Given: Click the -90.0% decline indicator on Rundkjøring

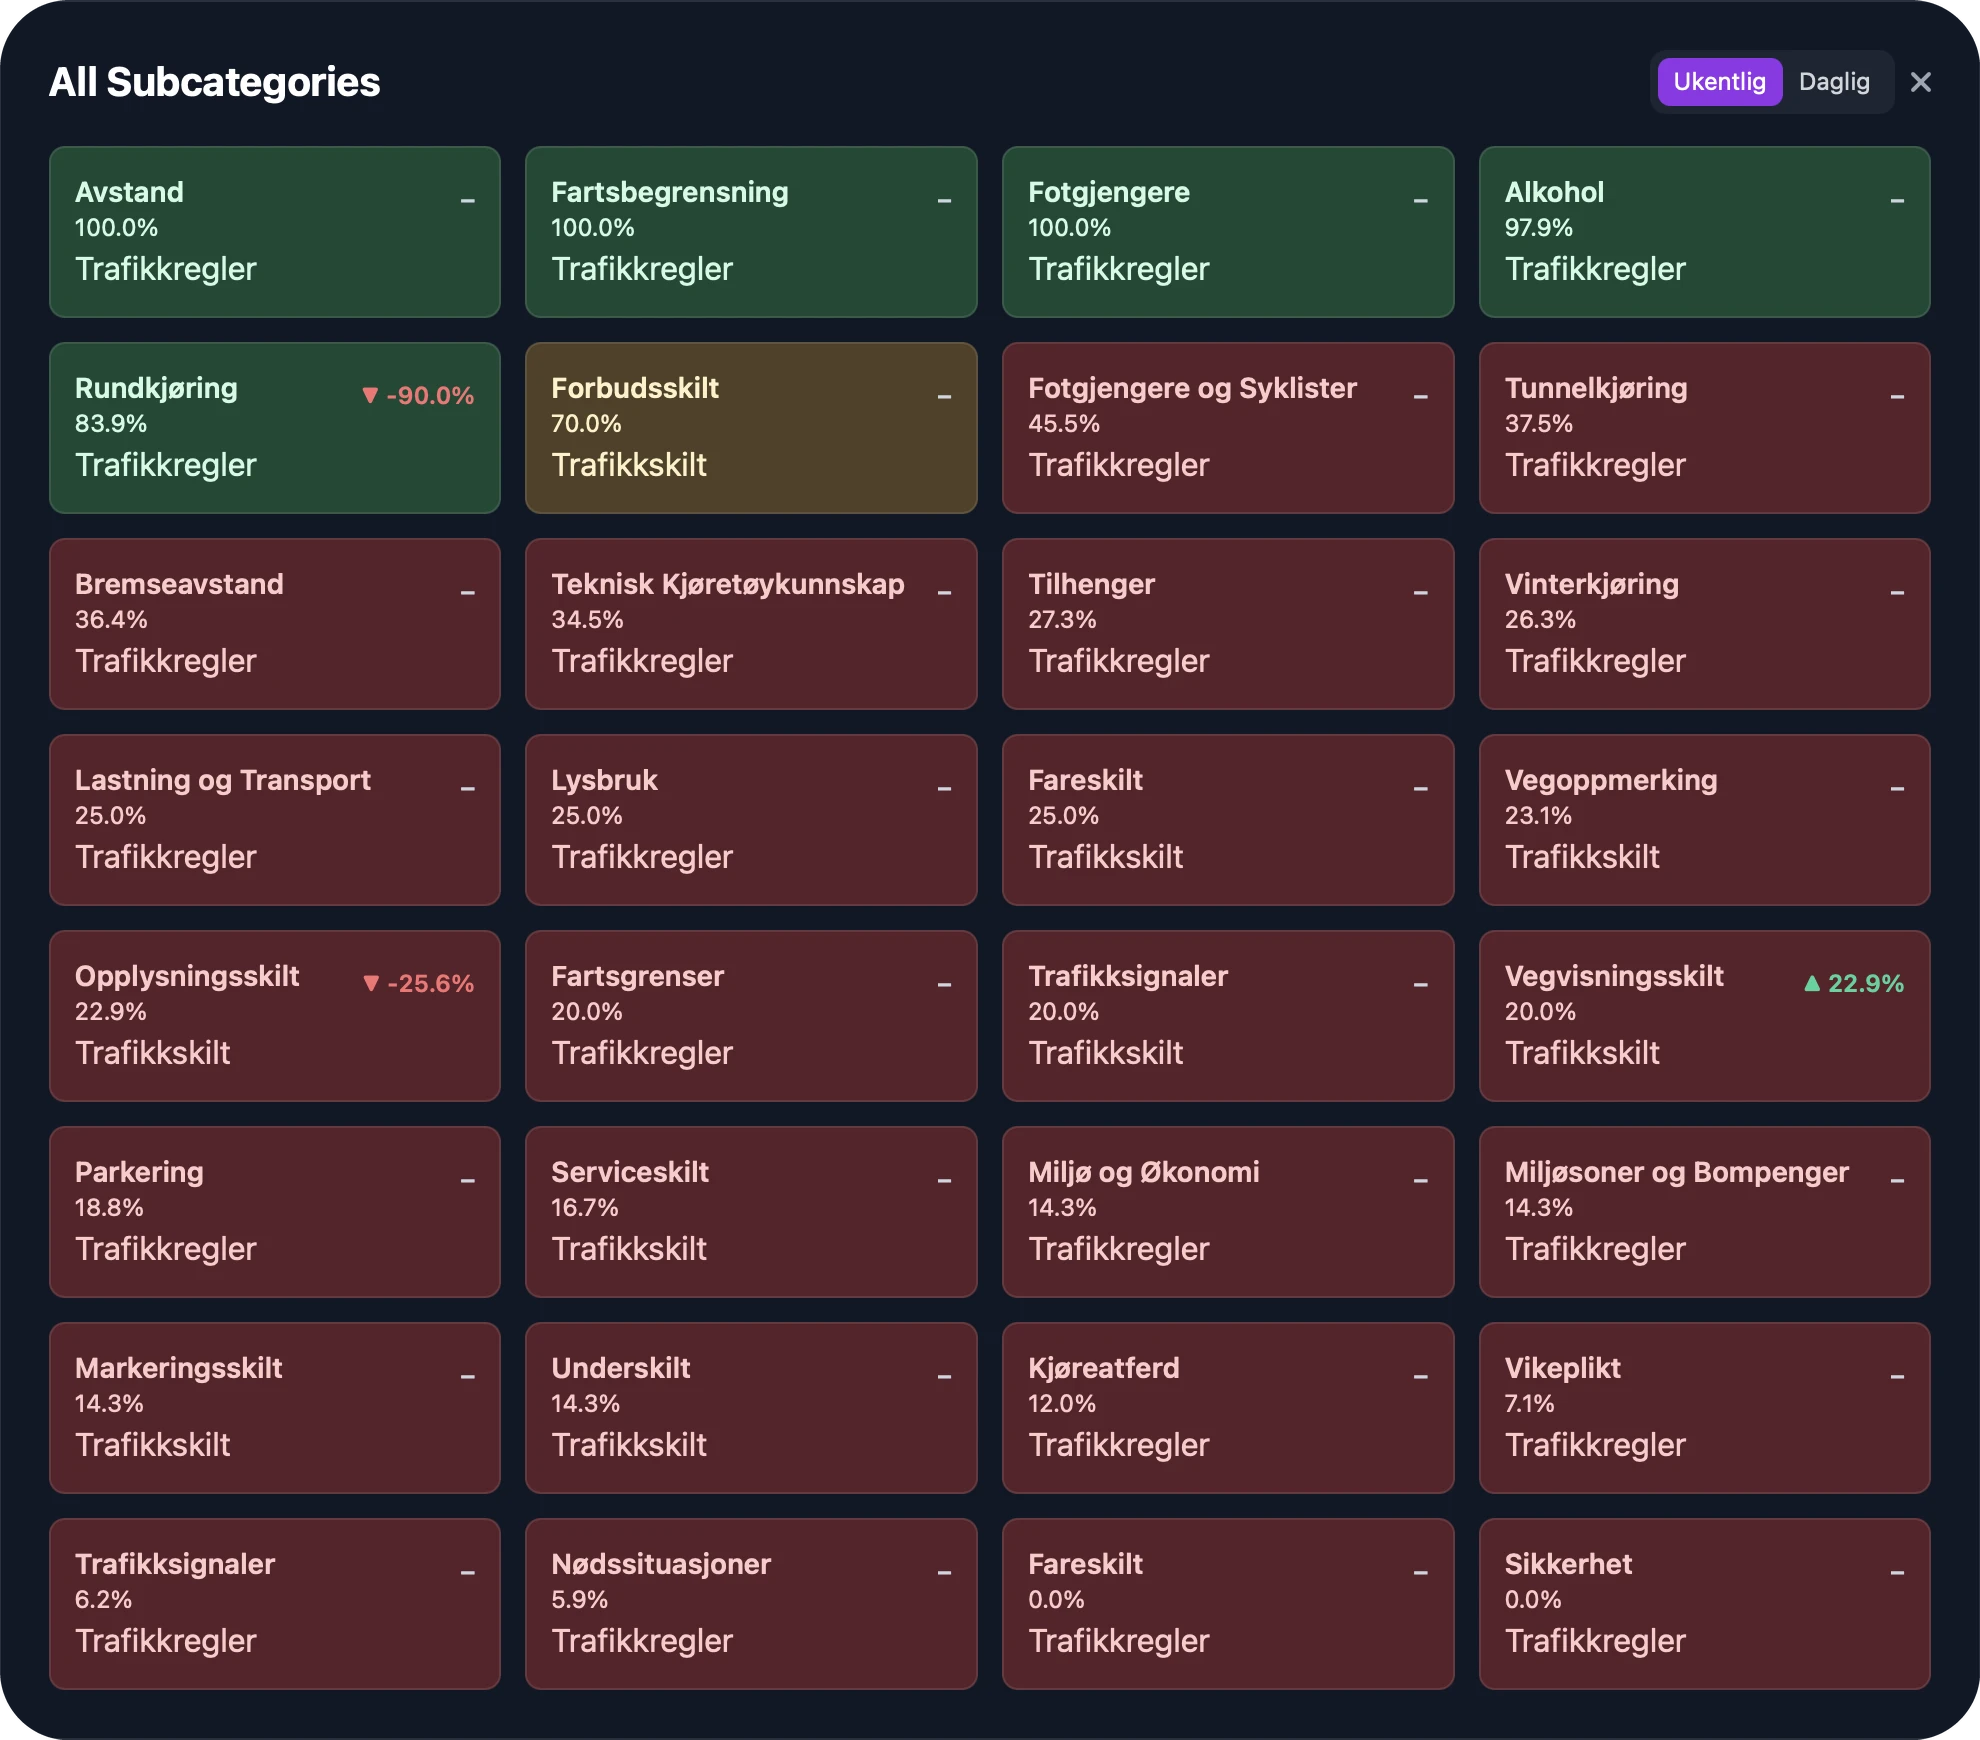Looking at the screenshot, I should (416, 396).
